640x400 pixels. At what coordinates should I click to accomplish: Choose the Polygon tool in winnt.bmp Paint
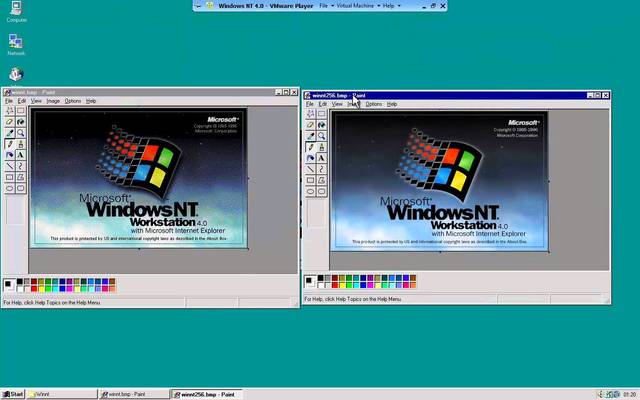tap(20, 177)
